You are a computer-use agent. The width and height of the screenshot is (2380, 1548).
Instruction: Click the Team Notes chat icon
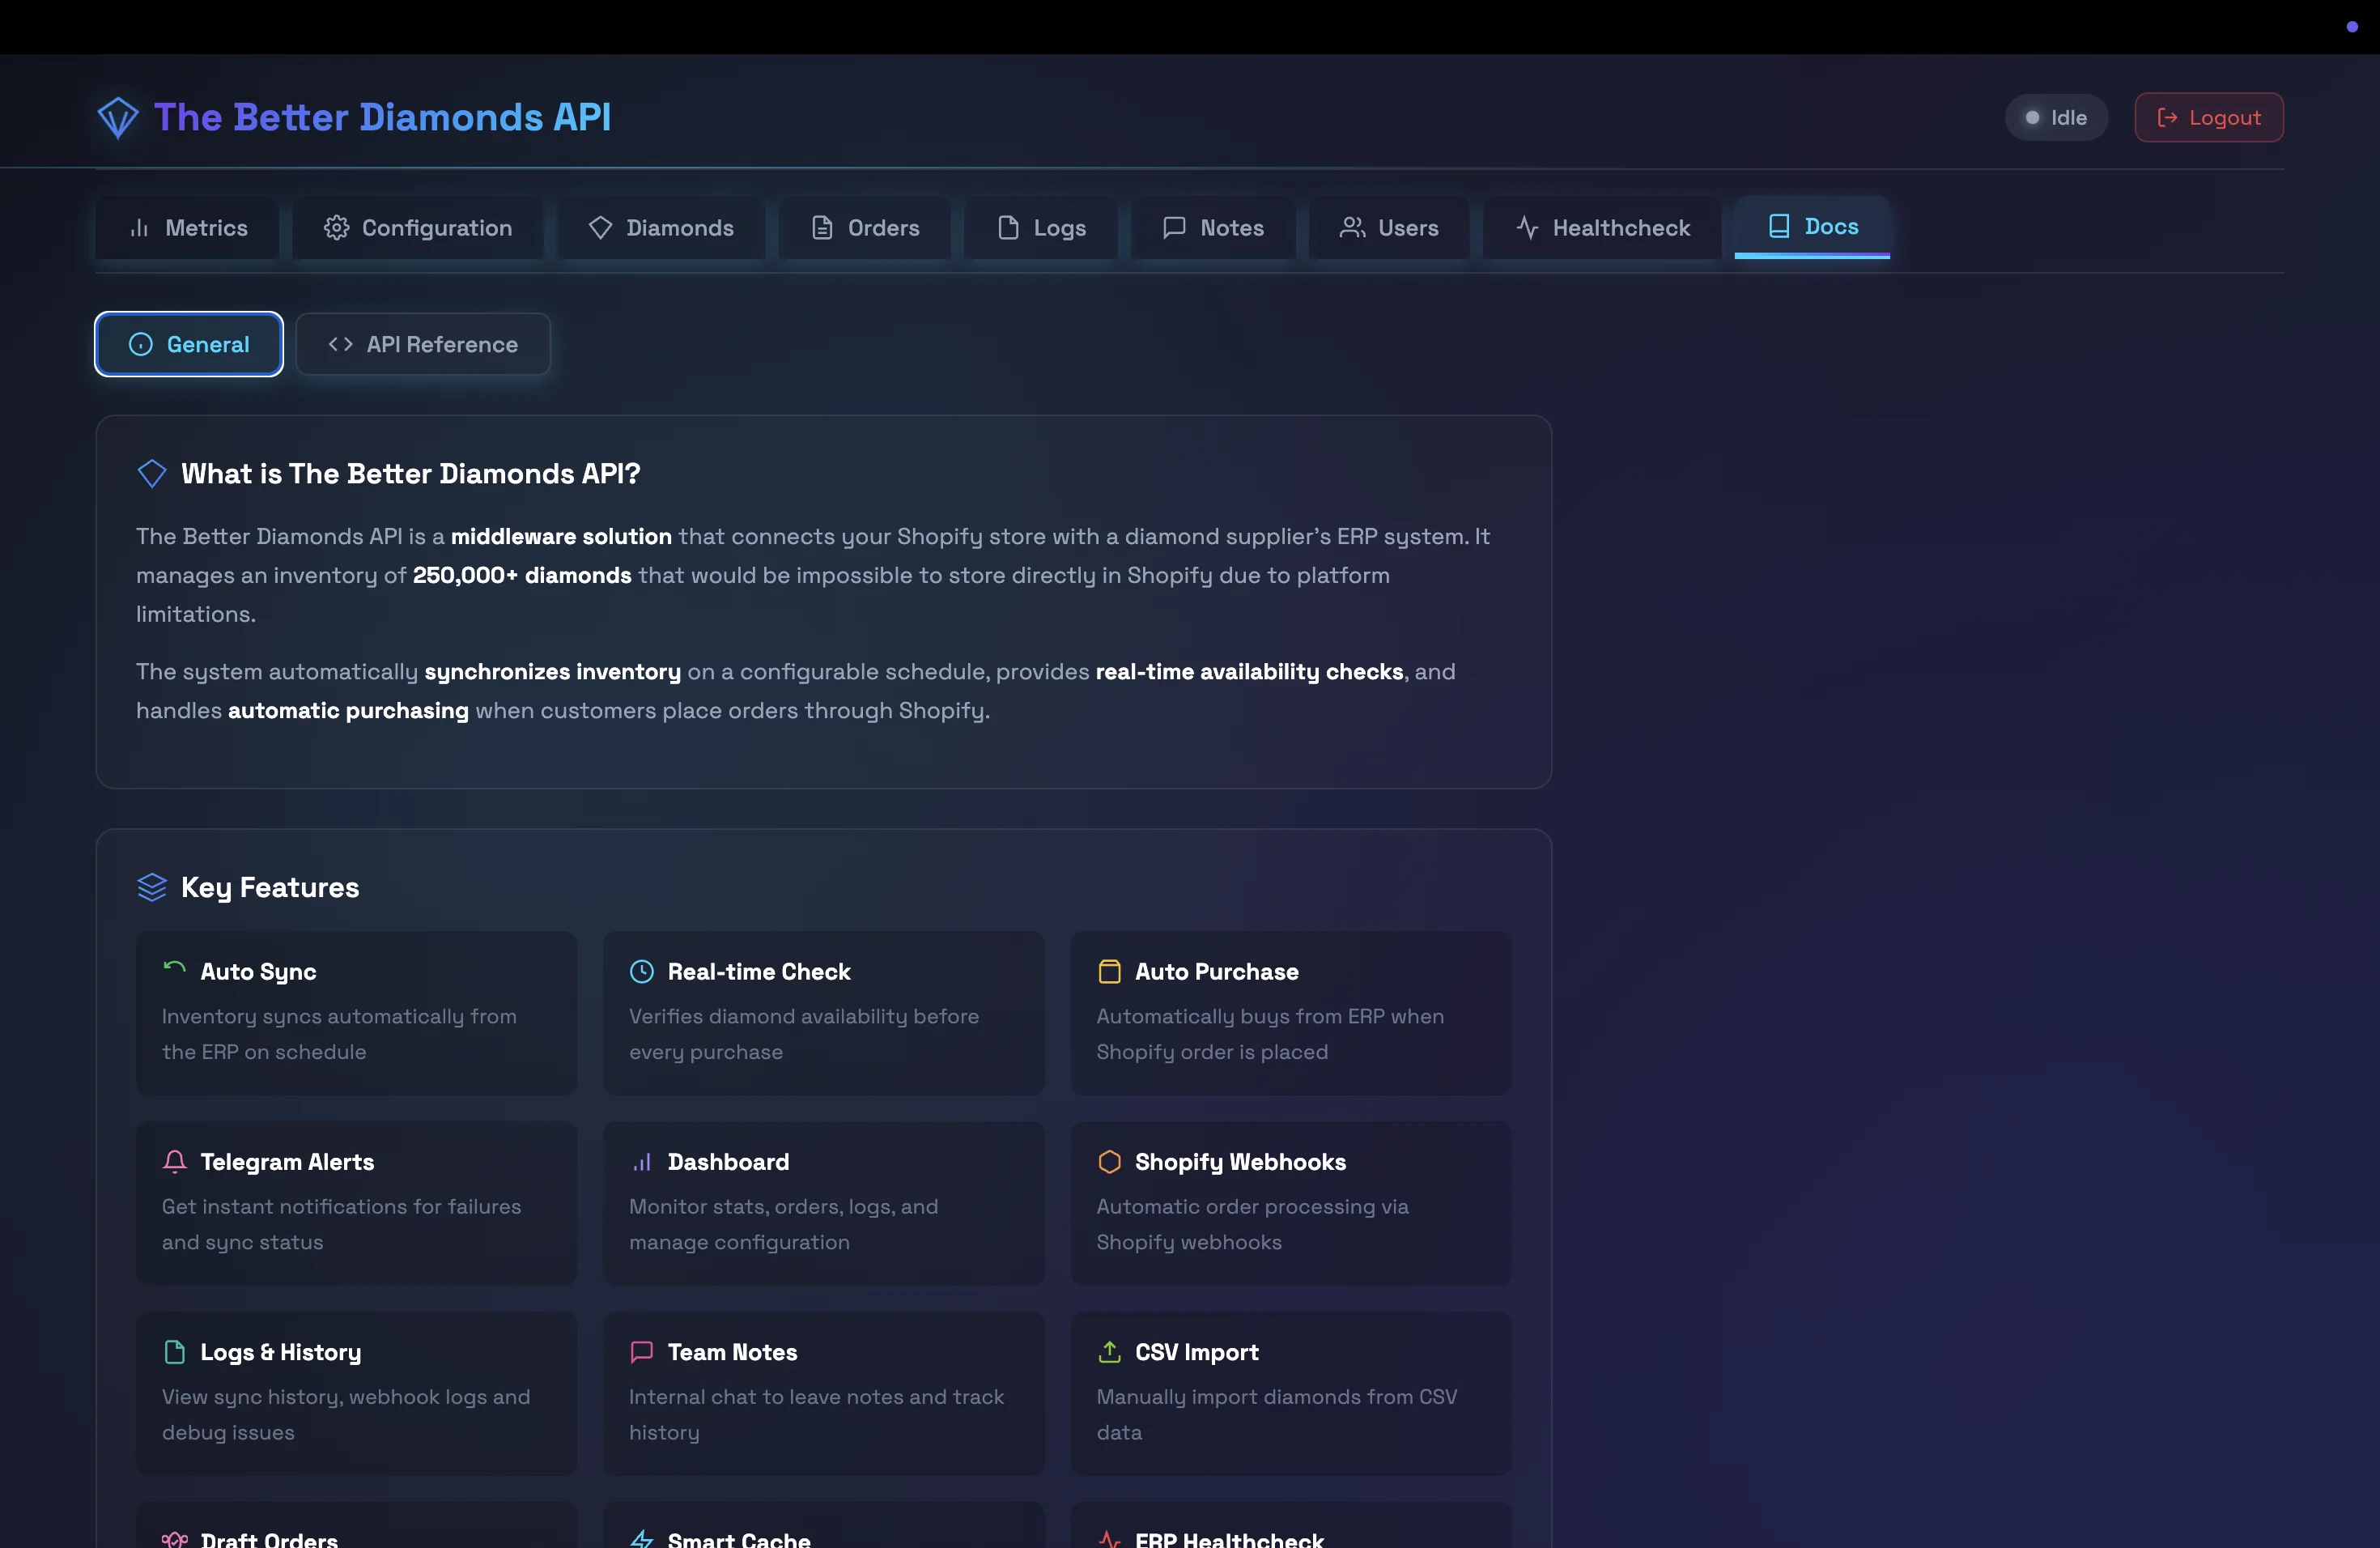click(x=641, y=1352)
